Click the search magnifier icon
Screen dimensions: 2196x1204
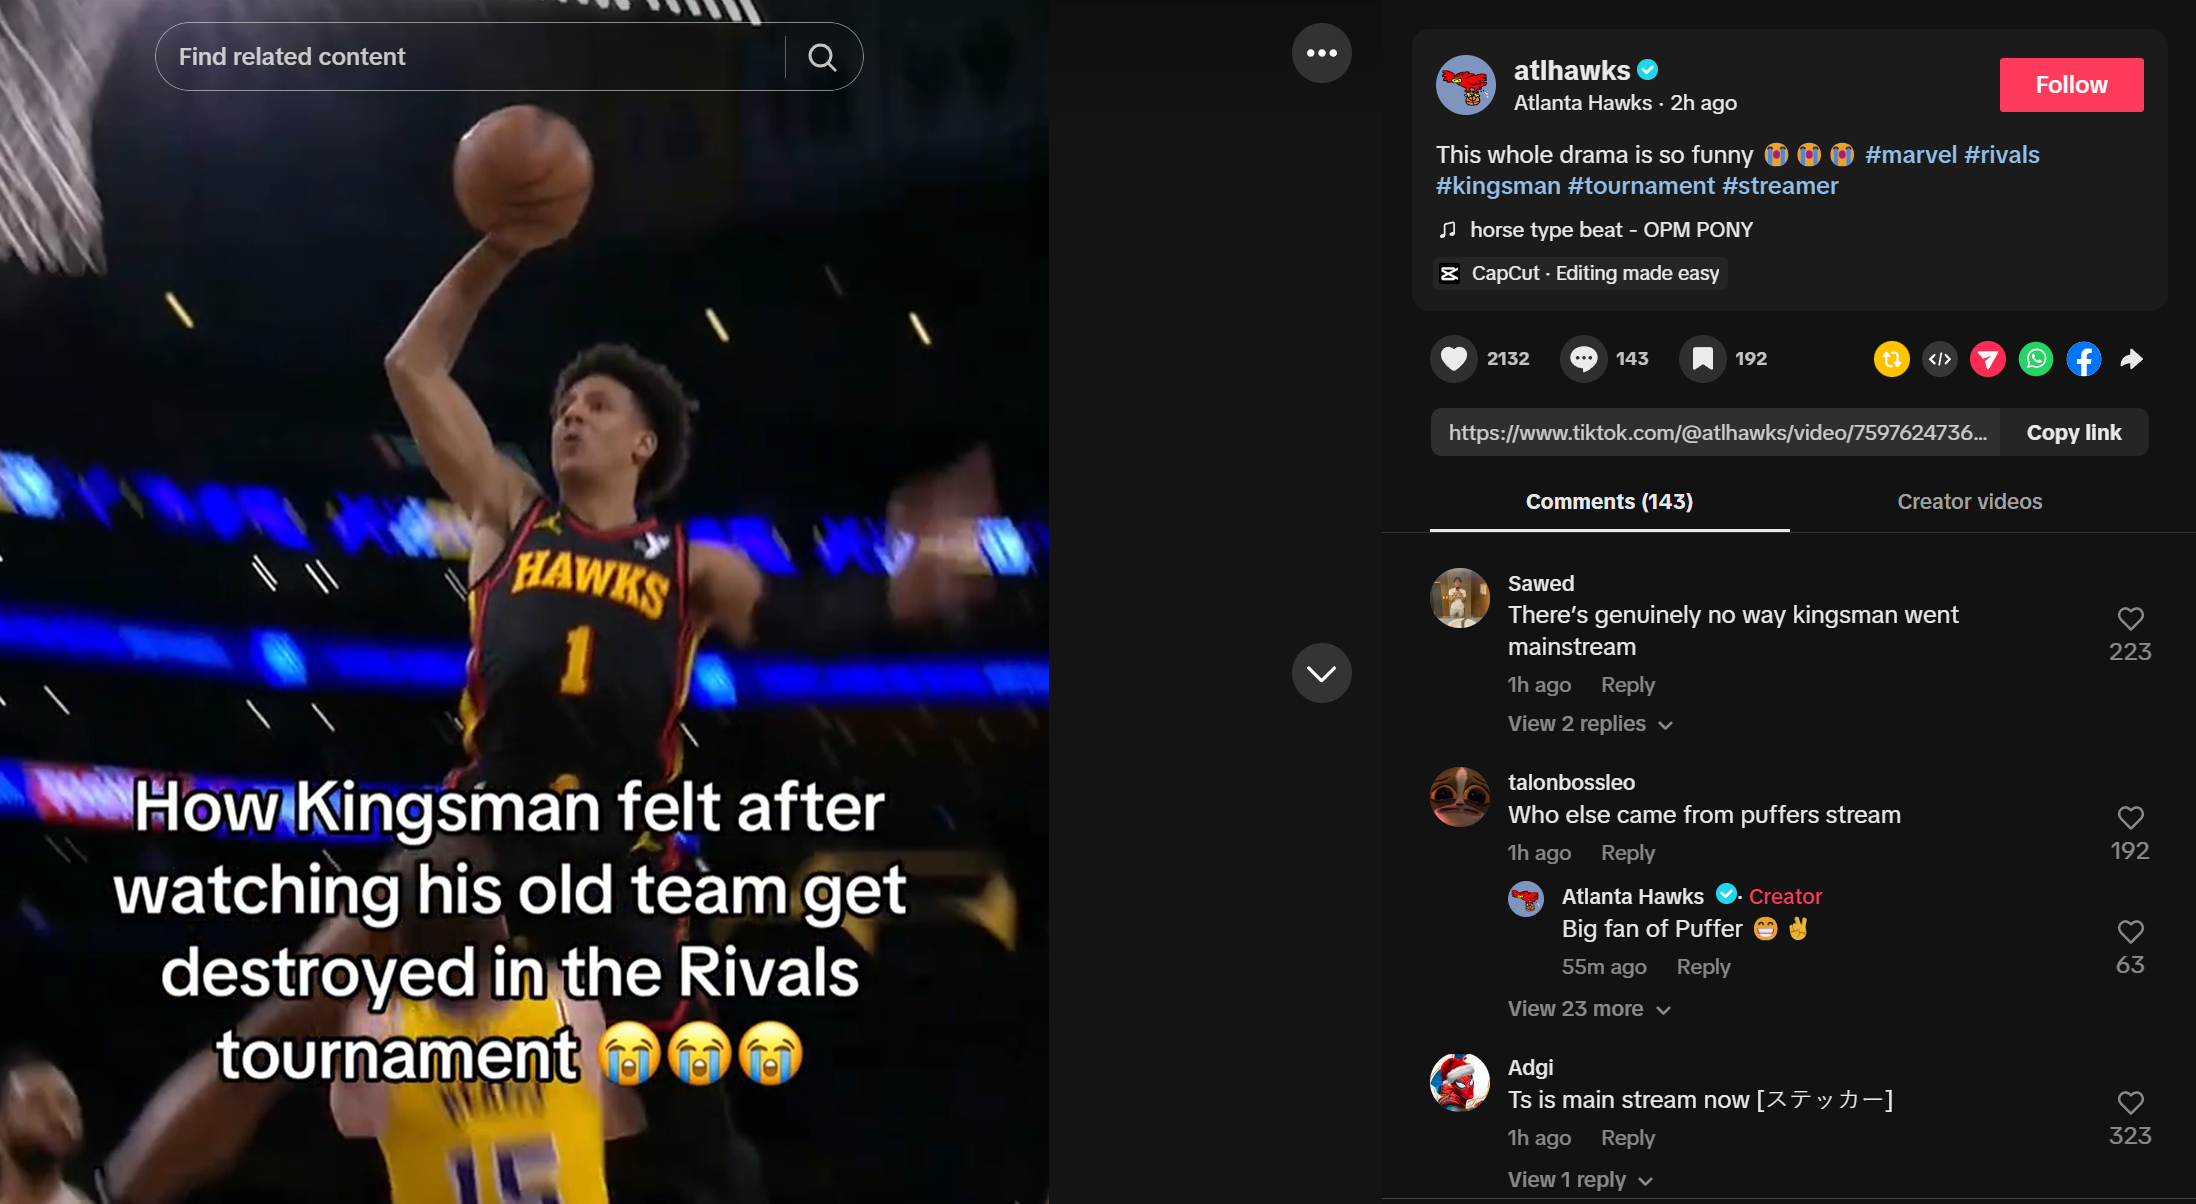(x=822, y=57)
